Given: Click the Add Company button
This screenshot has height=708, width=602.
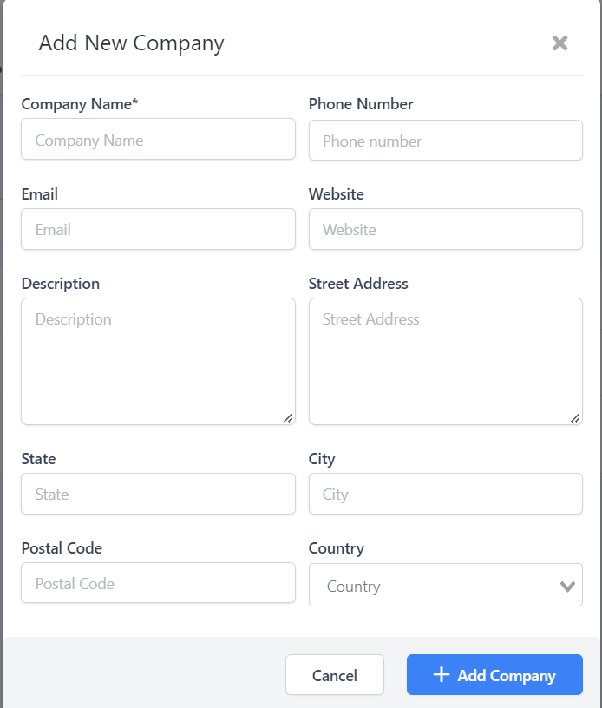Looking at the screenshot, I should pyautogui.click(x=495, y=675).
